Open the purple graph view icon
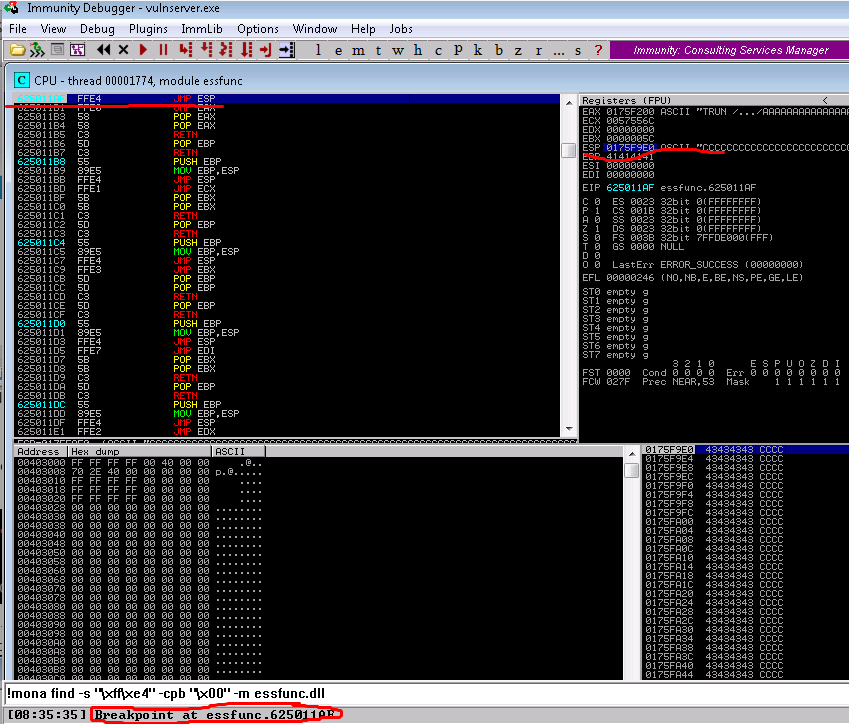849x724 pixels. pos(77,50)
